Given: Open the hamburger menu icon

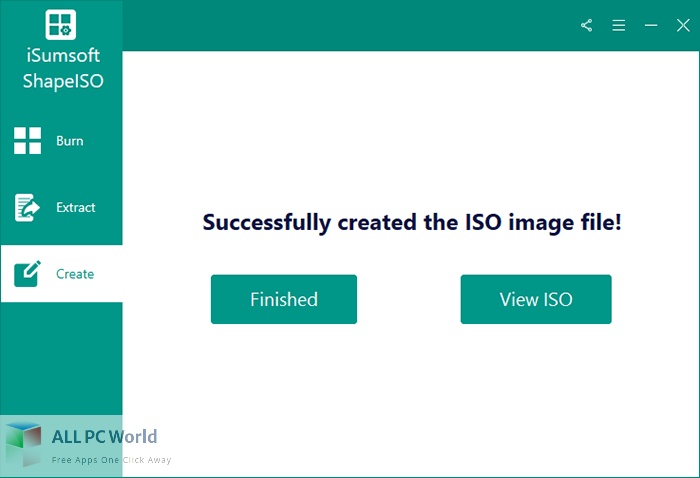Looking at the screenshot, I should click(619, 25).
